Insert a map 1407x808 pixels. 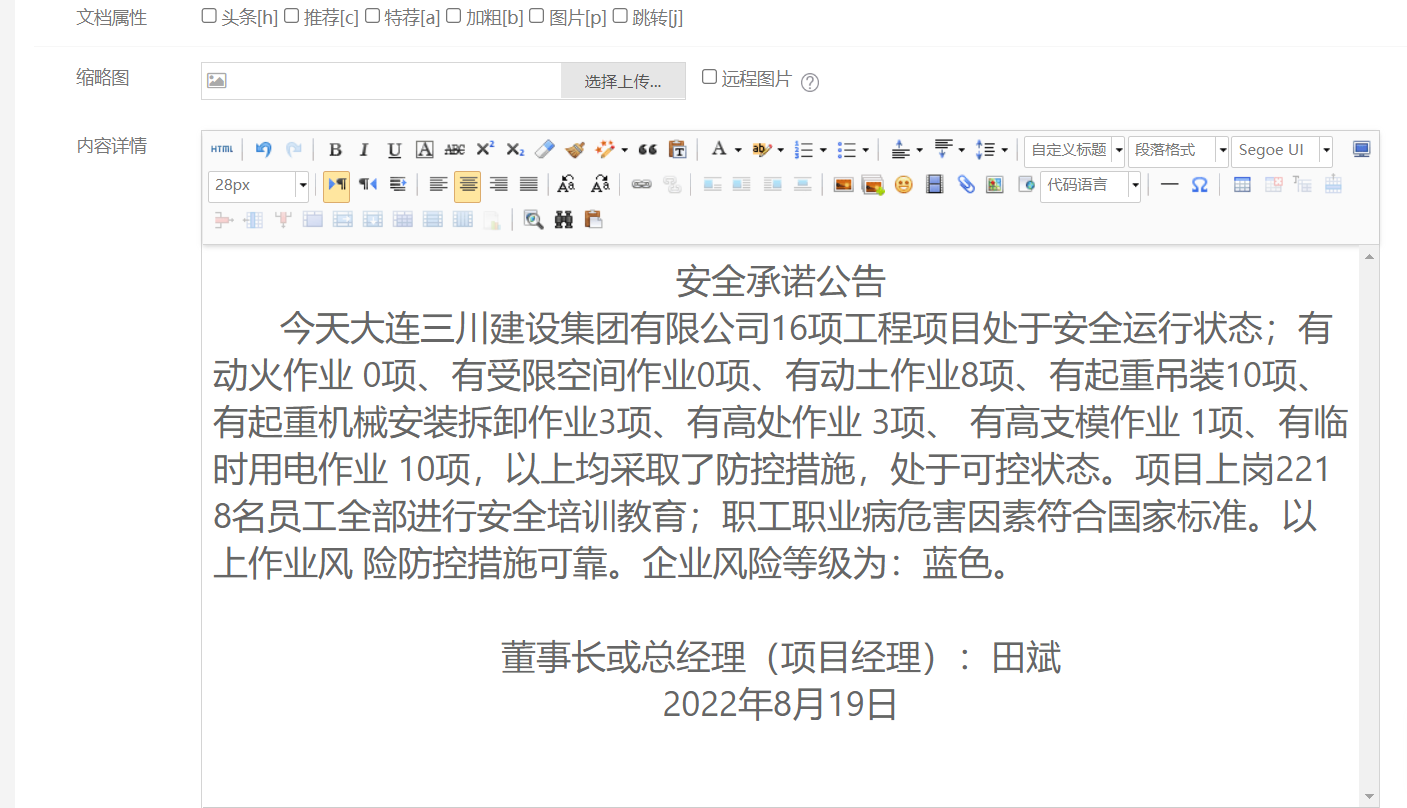click(994, 184)
